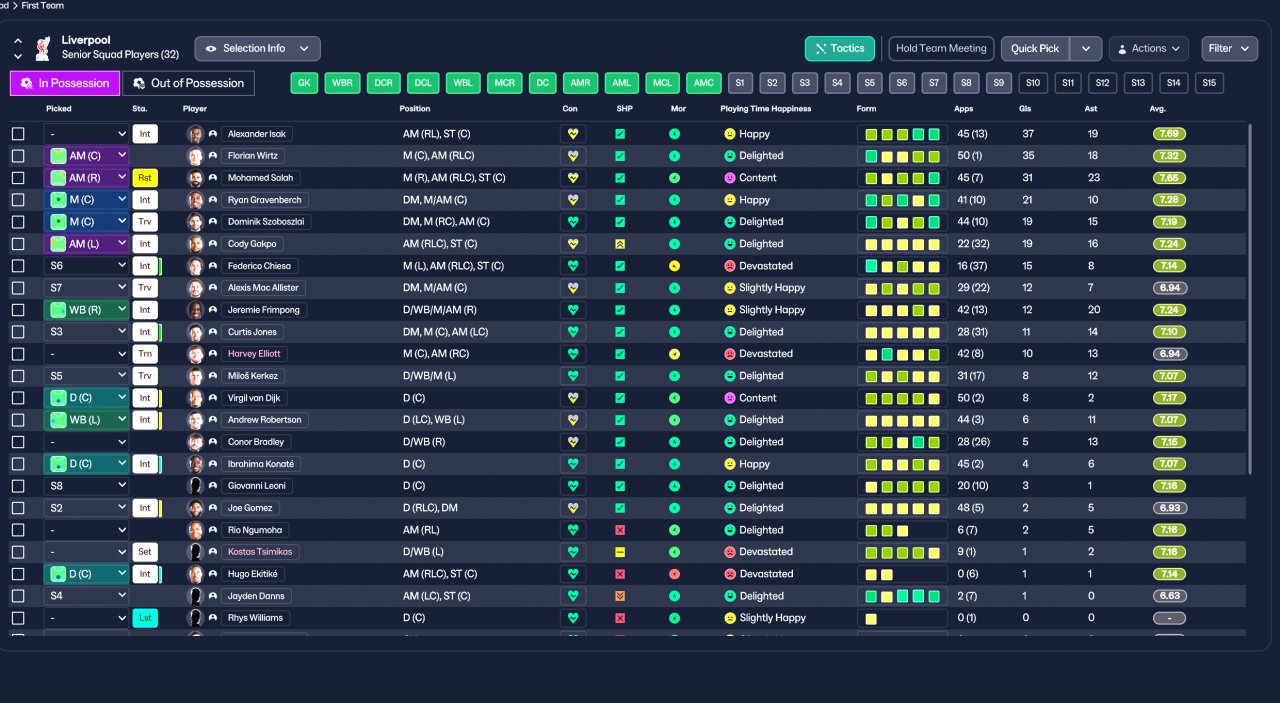1280x703 pixels.
Task: Click Ryan Gravenberch's player portrait icon
Action: [x=195, y=200]
